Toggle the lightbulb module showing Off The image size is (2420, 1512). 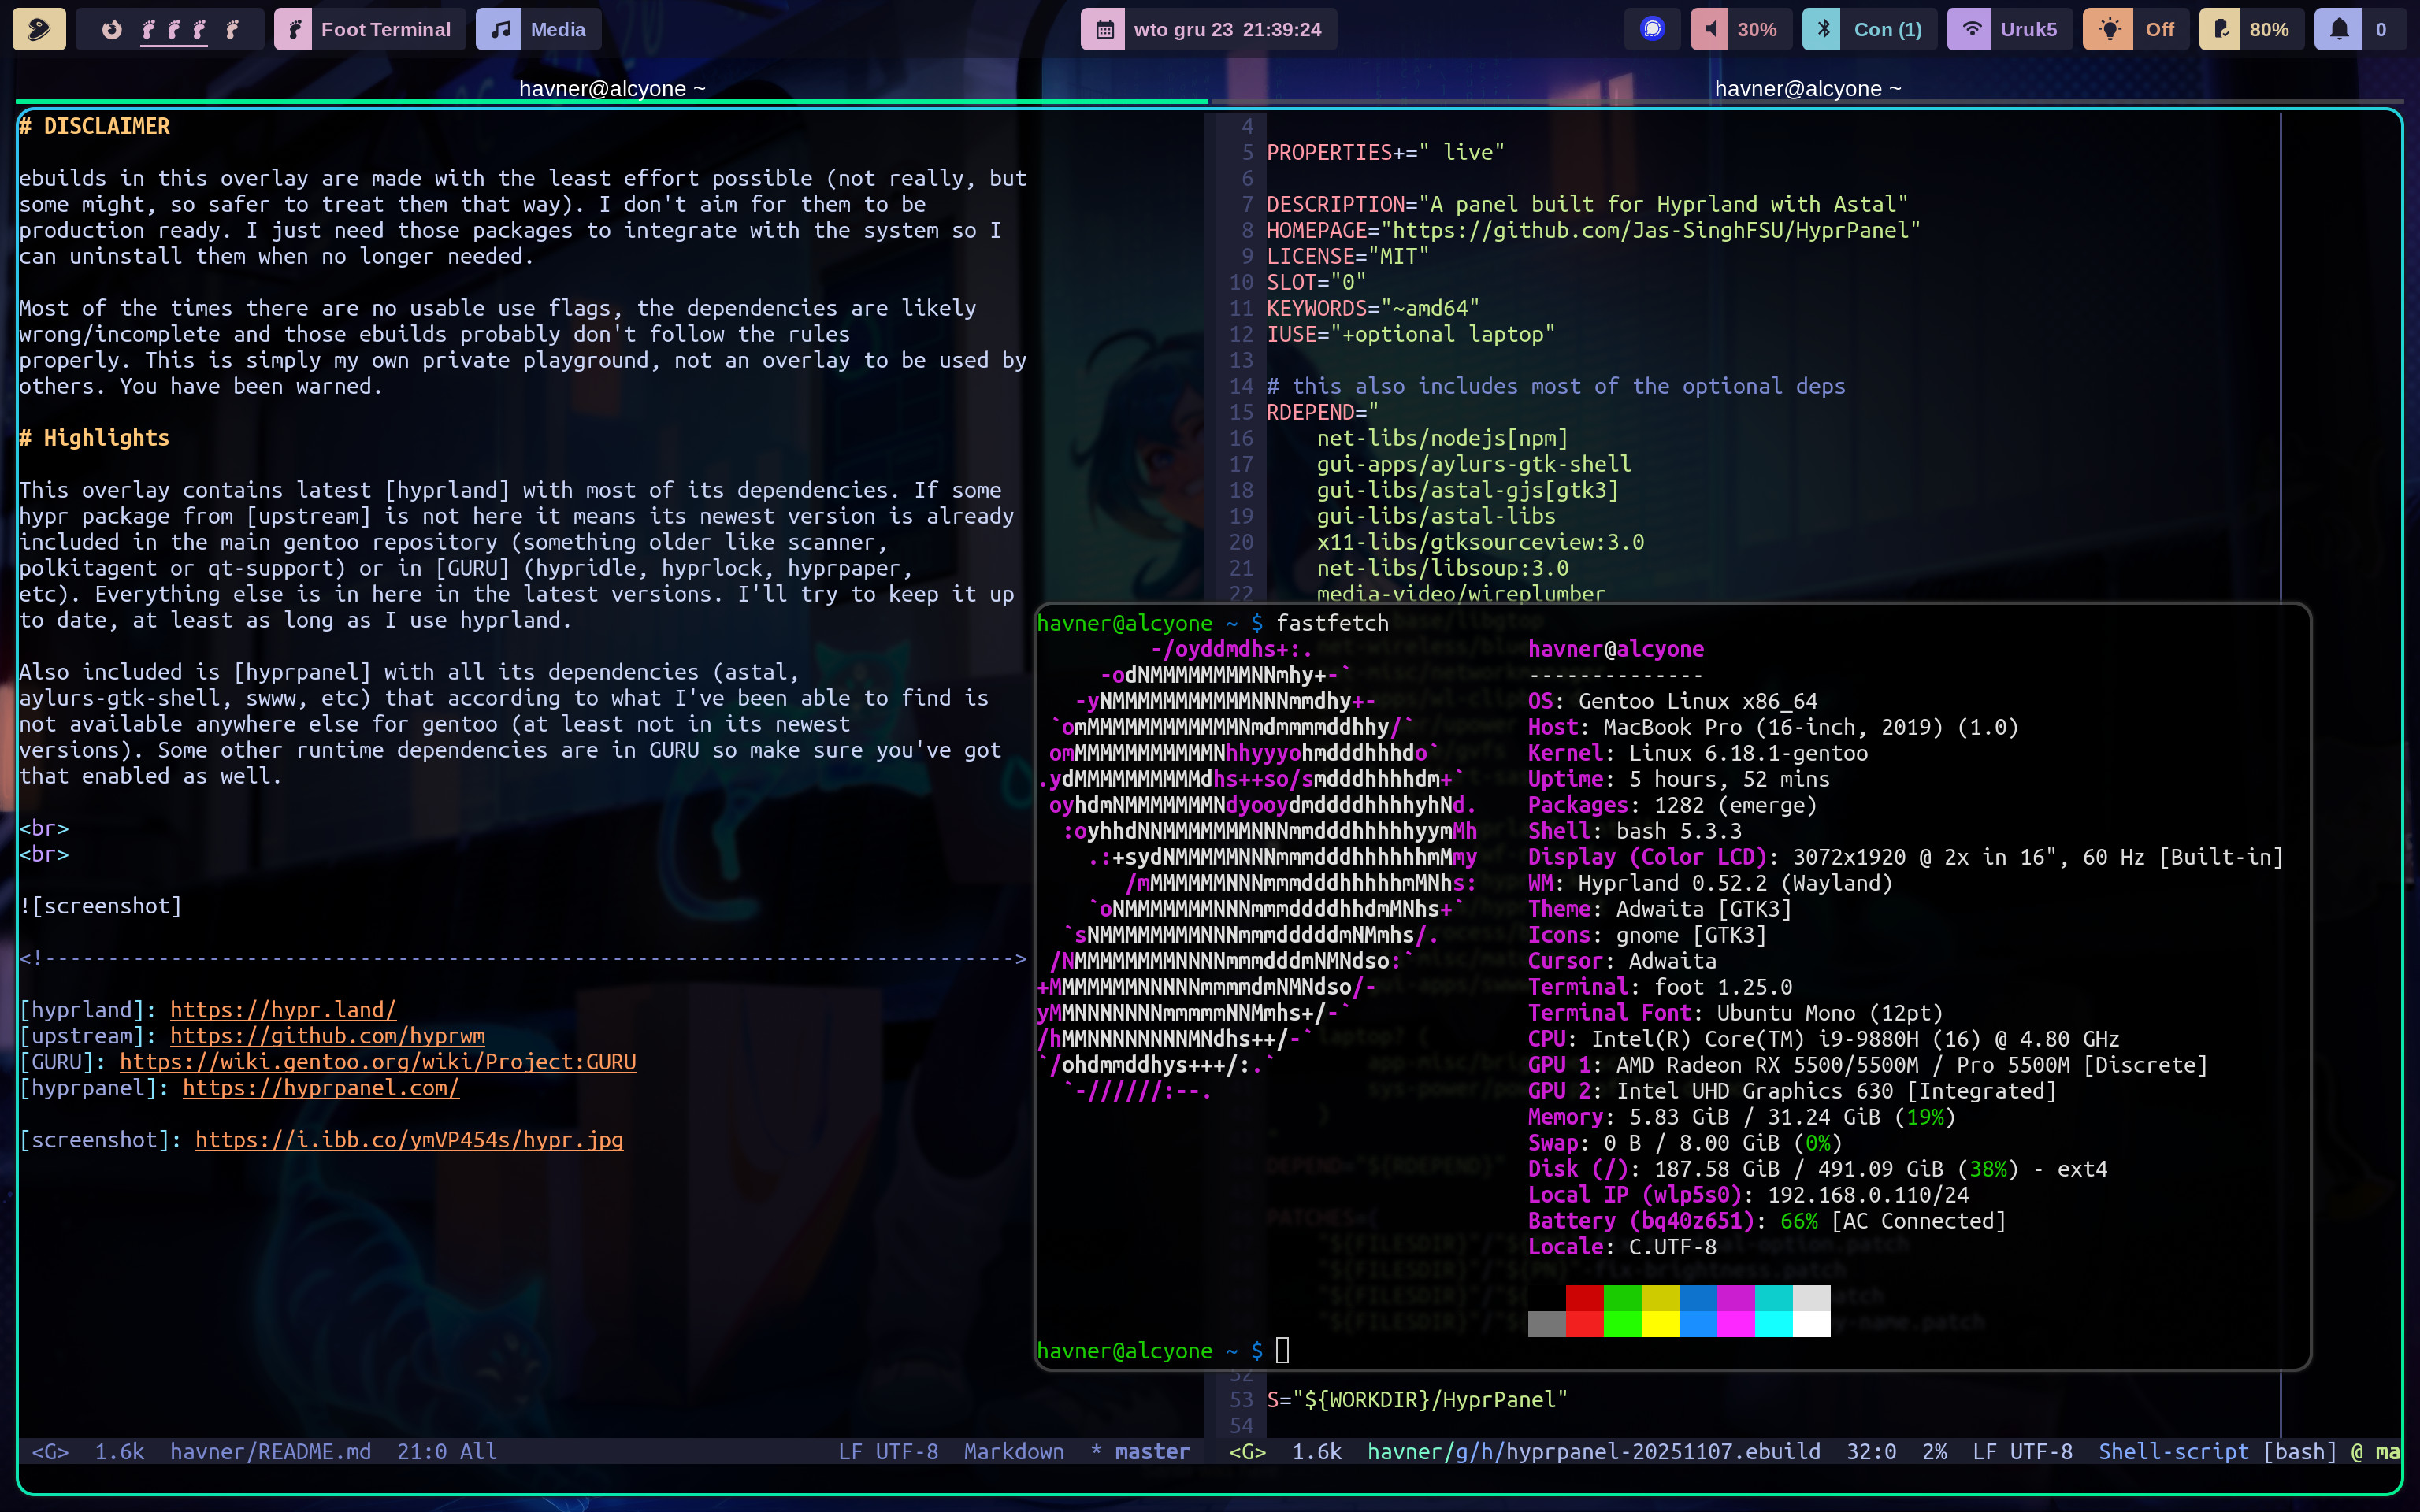[x=2109, y=29]
